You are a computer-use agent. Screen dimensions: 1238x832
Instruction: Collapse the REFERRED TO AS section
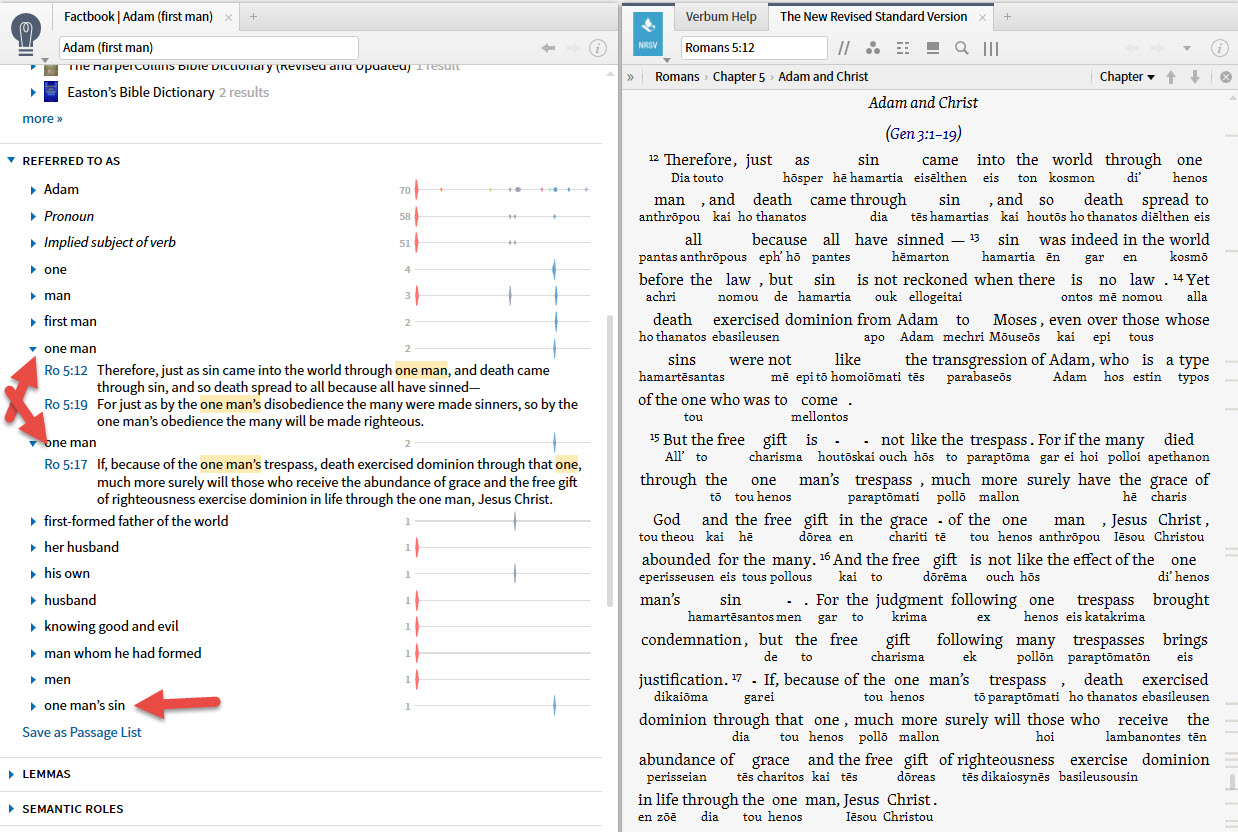click(x=12, y=161)
